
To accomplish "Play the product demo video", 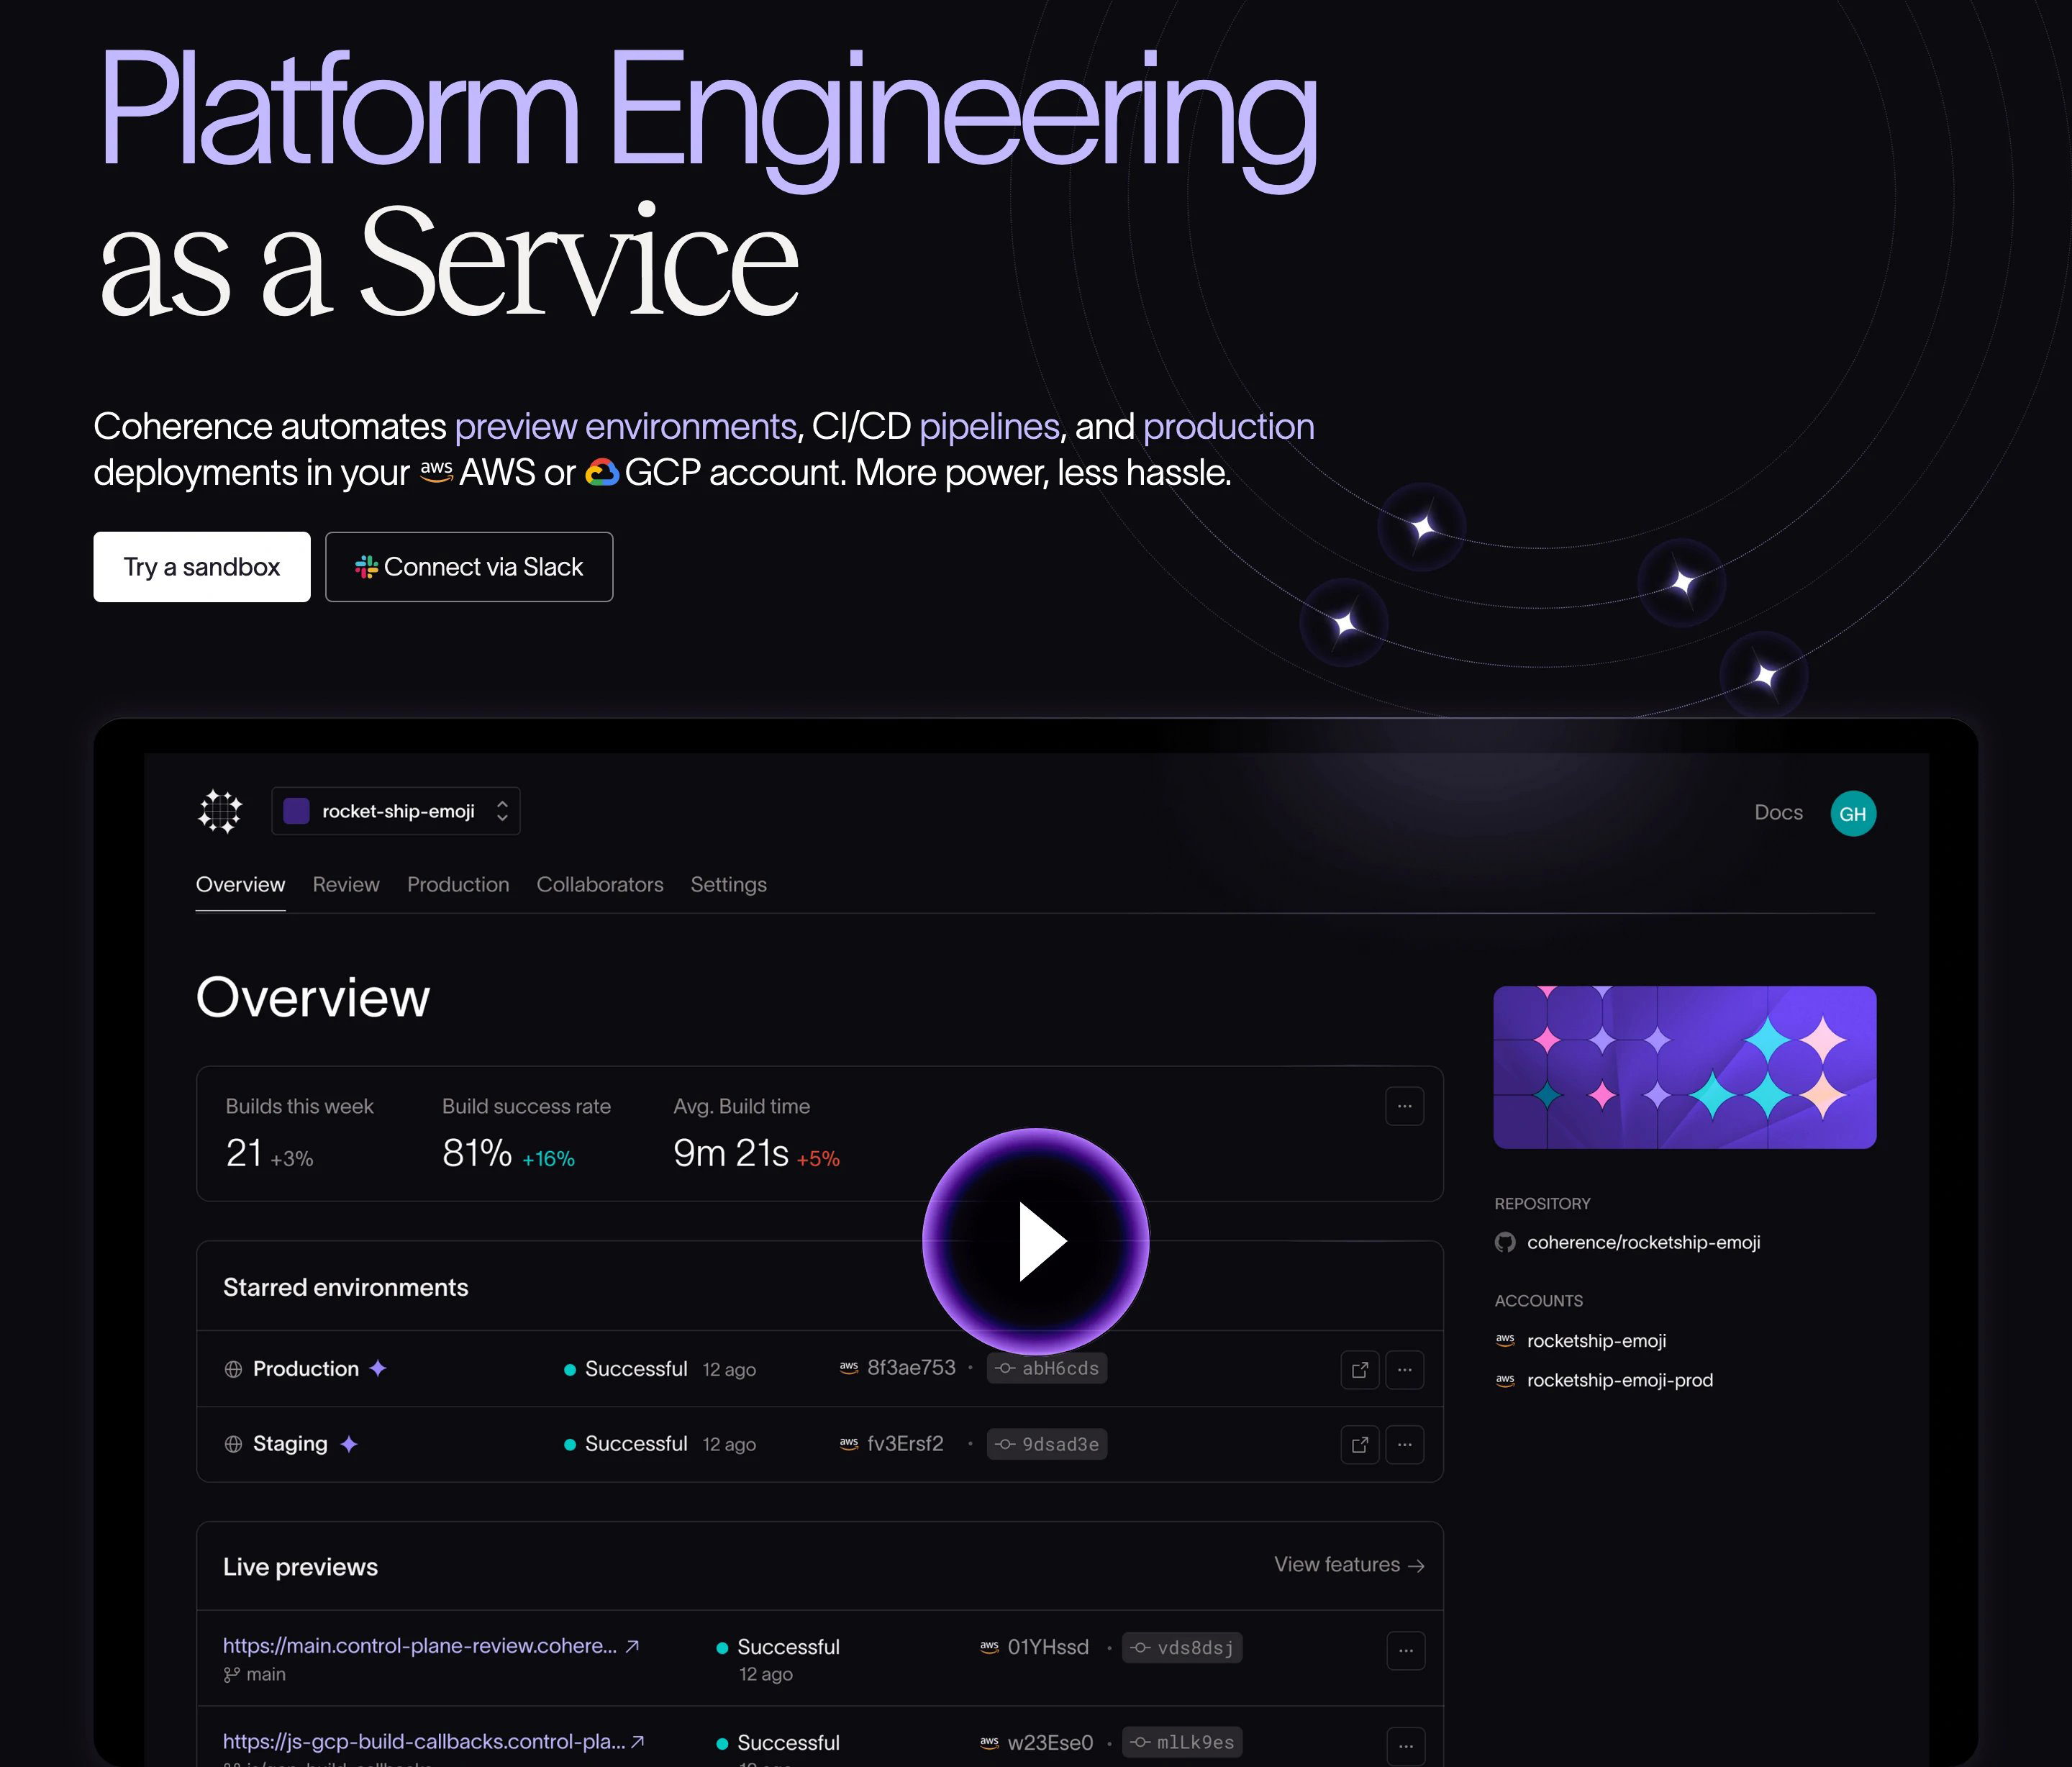I will tap(1036, 1241).
